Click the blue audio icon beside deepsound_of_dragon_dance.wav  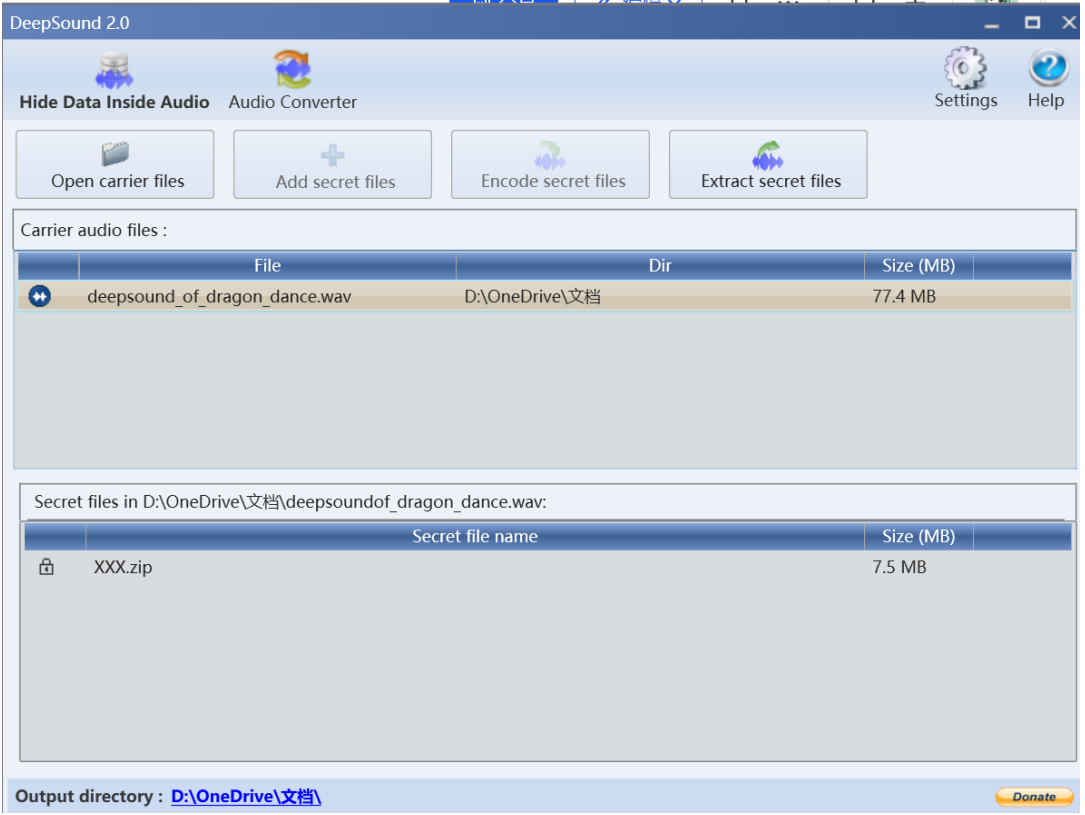(39, 296)
